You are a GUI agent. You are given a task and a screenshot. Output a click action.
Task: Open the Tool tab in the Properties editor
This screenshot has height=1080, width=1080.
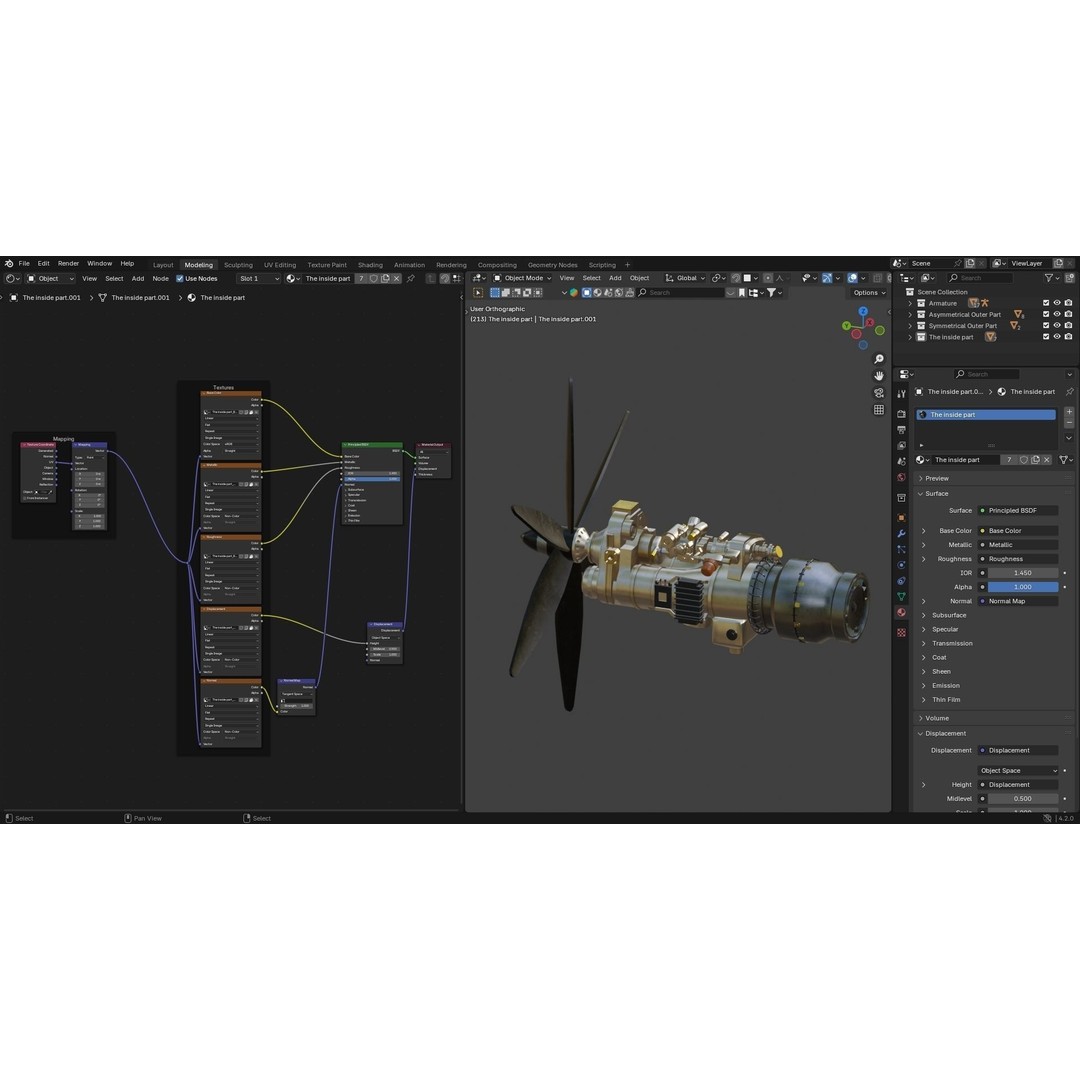pos(902,394)
